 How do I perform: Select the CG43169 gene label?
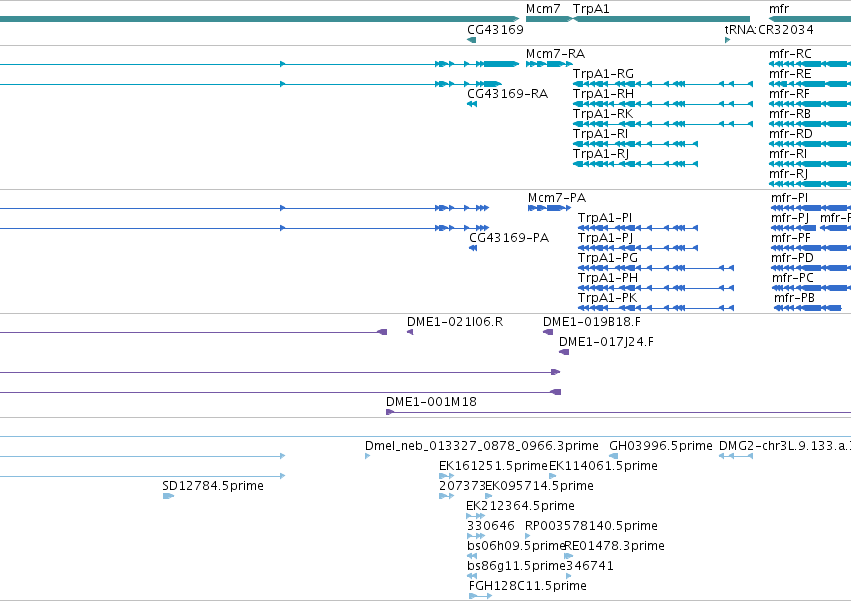pos(495,29)
